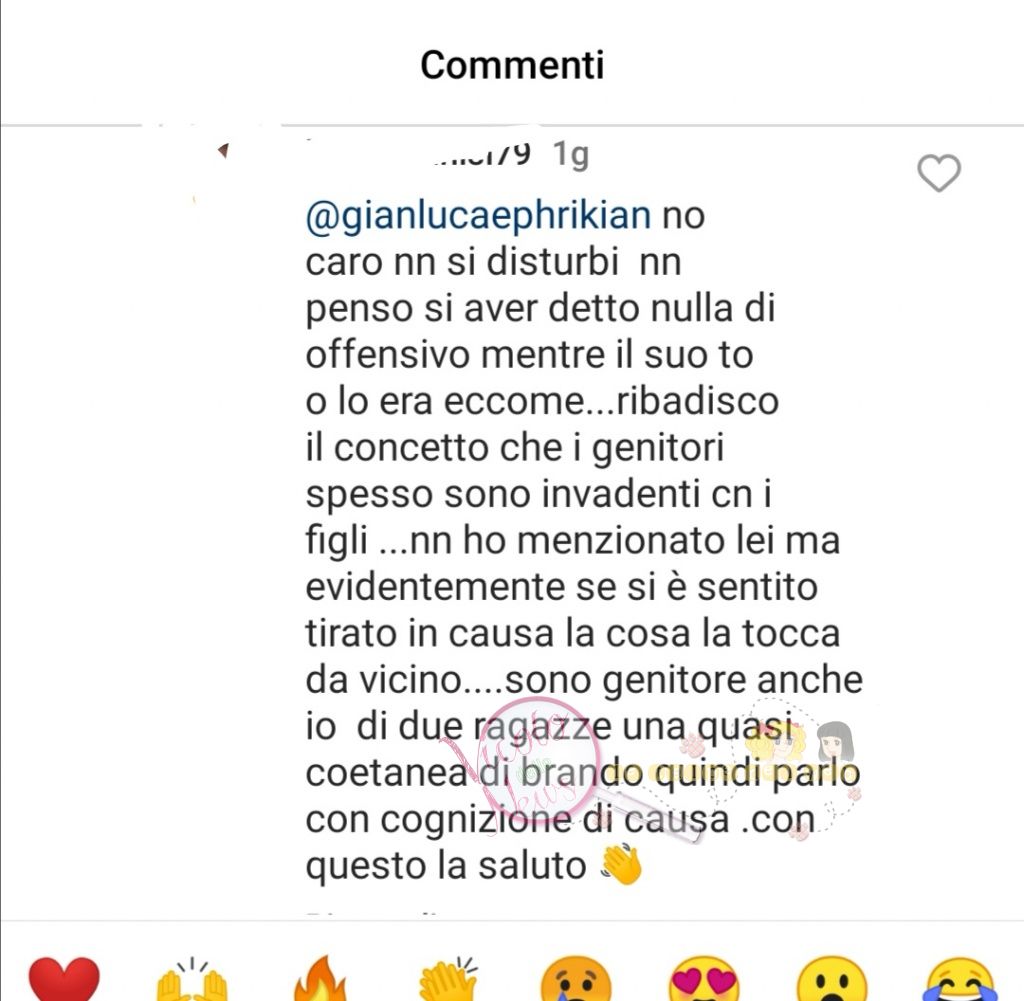
Task: Tap the line 'il concetto che i genitori'
Action: (x=515, y=449)
